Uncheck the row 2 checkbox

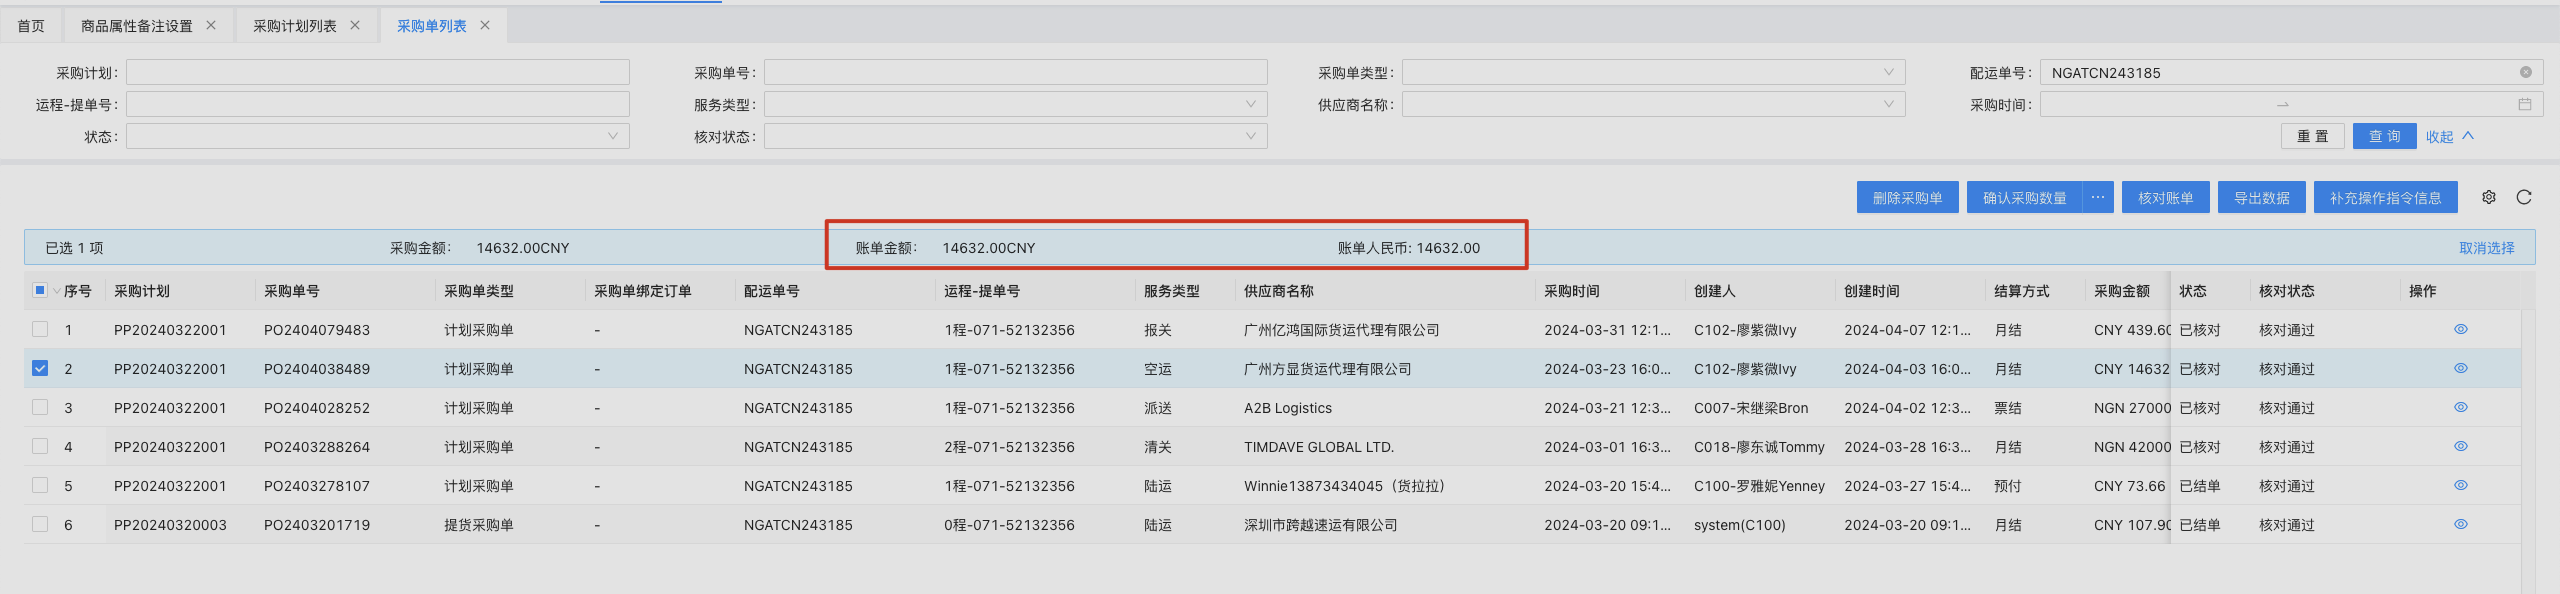(40, 368)
